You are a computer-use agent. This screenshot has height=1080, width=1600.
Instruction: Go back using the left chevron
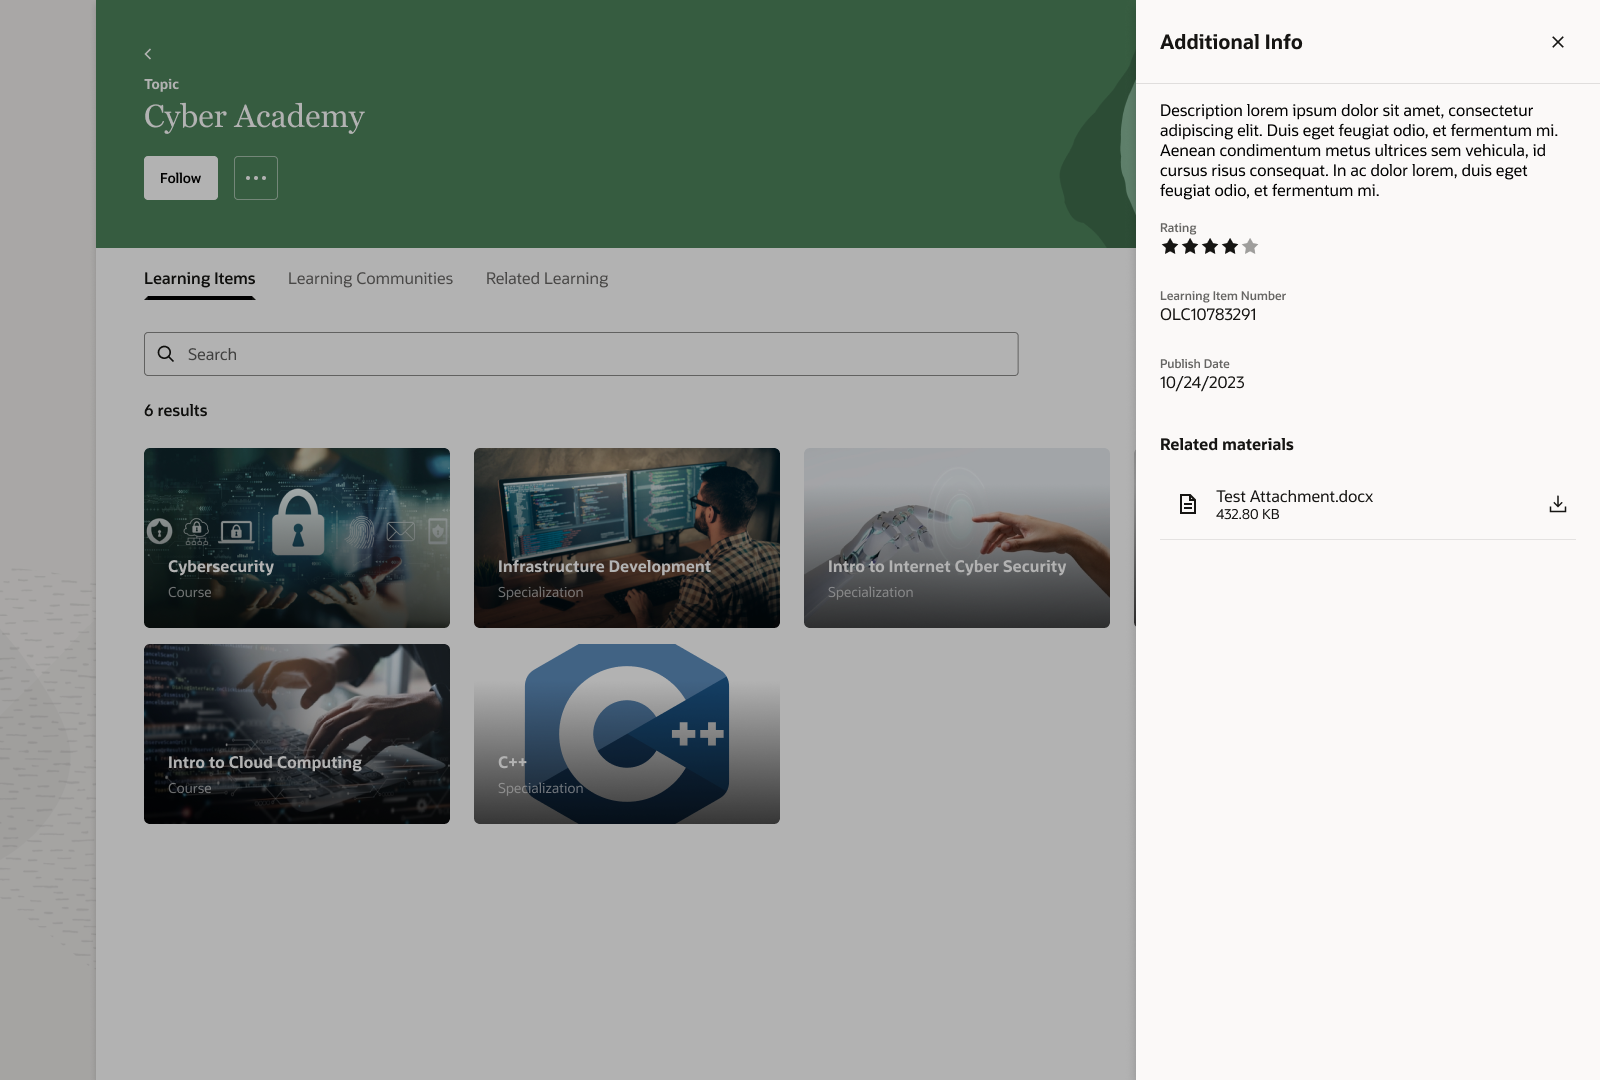148,54
